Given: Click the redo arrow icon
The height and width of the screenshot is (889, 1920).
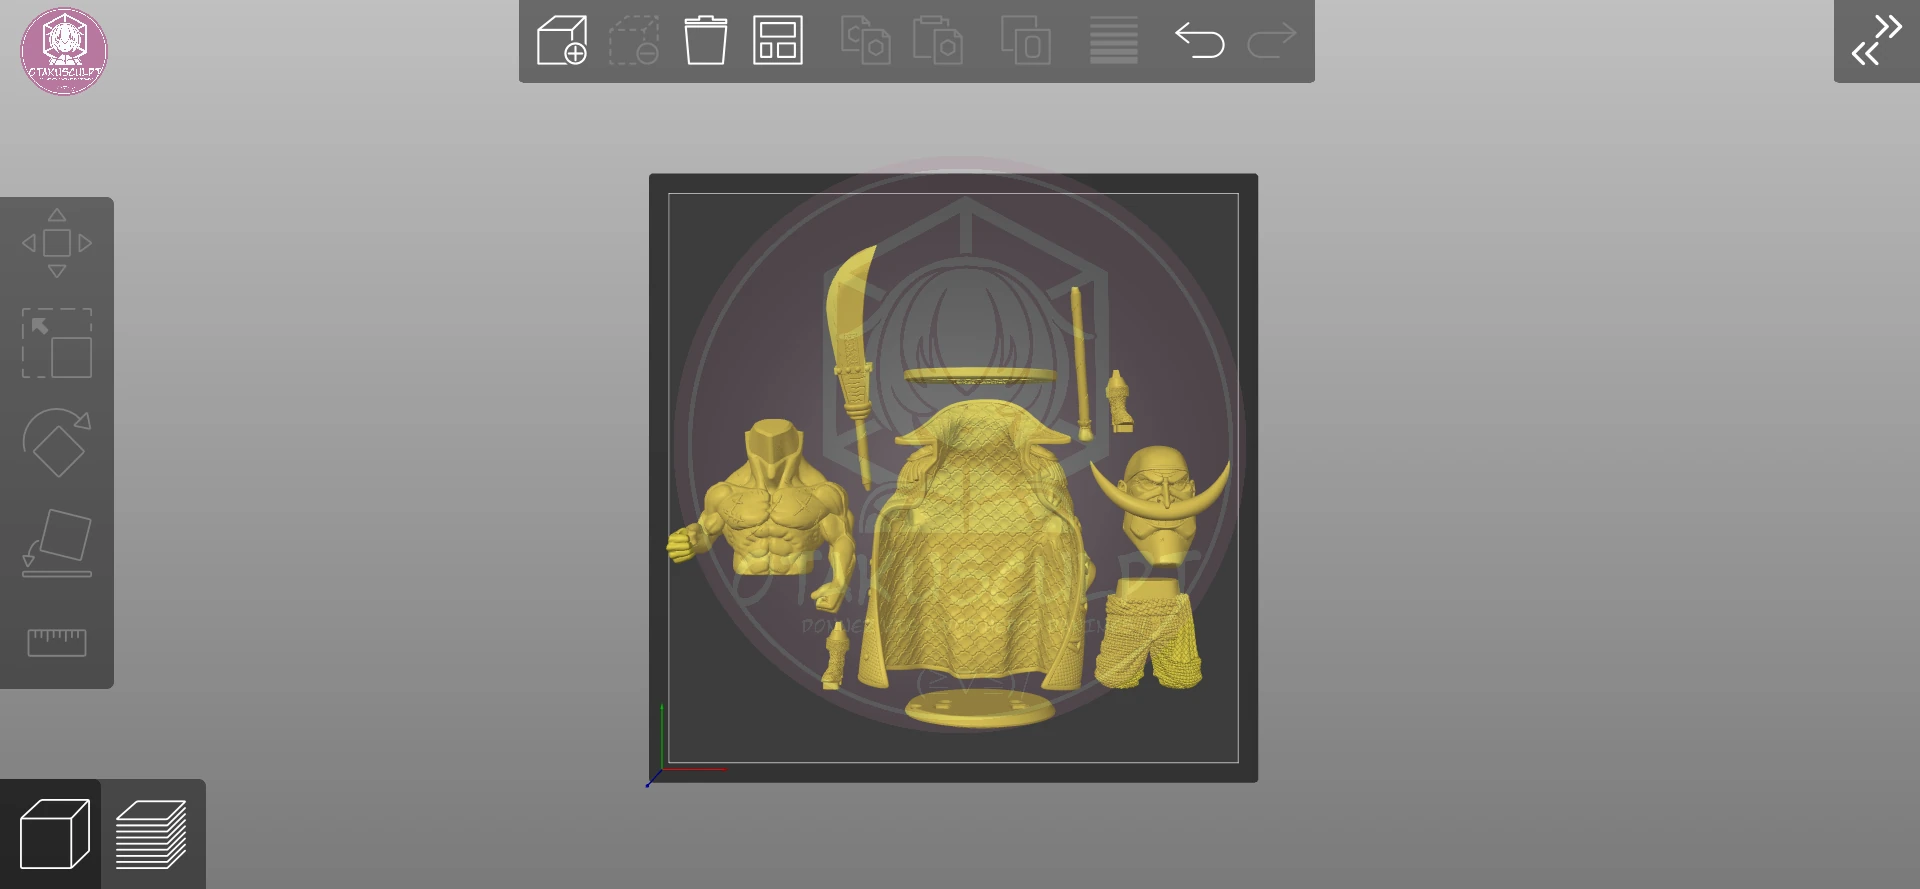Looking at the screenshot, I should click(1271, 41).
